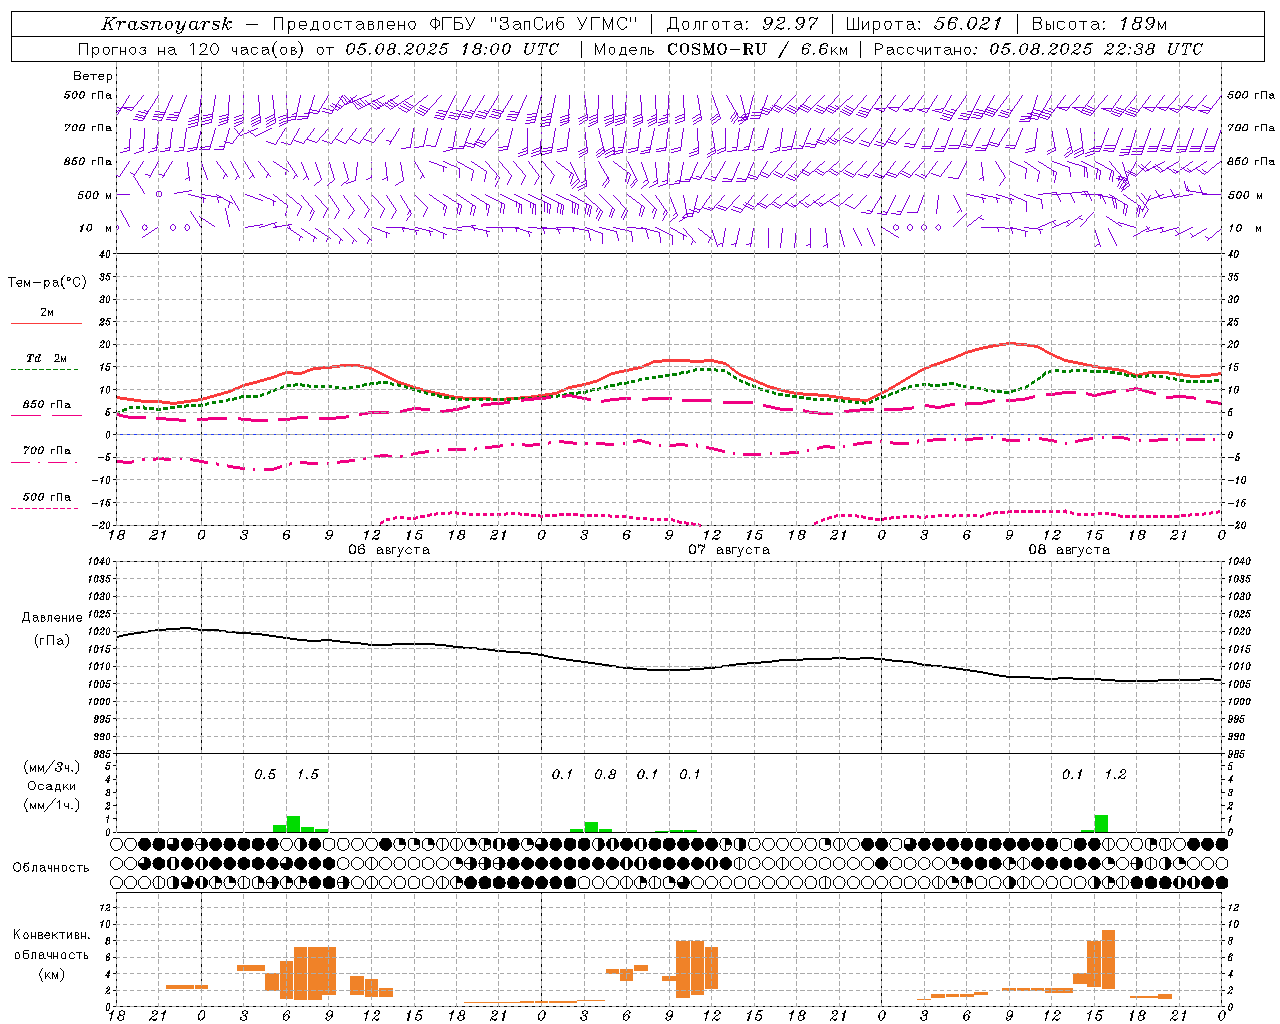Click the '500 гПа' temperature legend entry

pos(47,497)
